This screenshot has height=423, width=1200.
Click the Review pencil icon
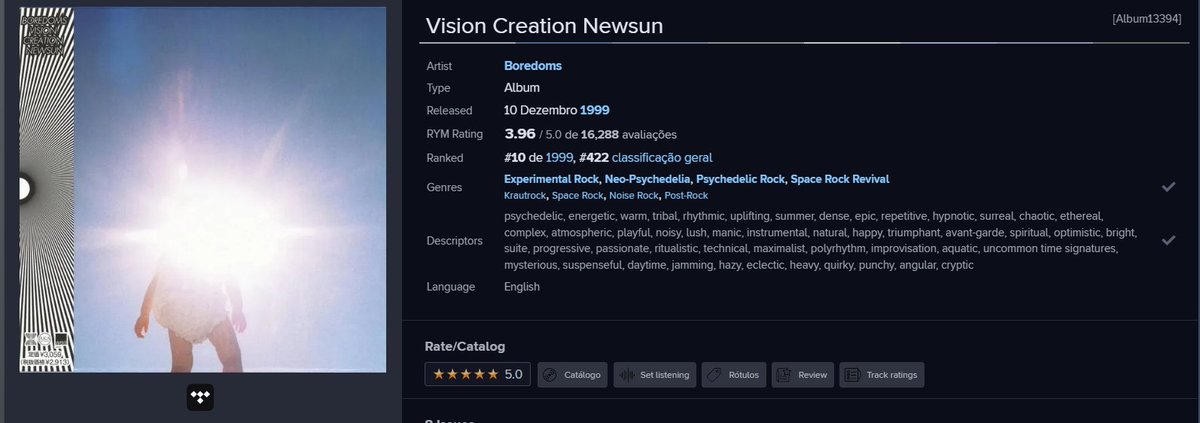pyautogui.click(x=784, y=375)
